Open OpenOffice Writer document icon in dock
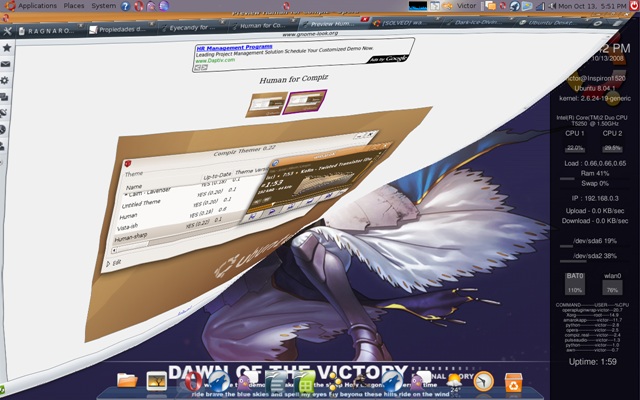 276,382
